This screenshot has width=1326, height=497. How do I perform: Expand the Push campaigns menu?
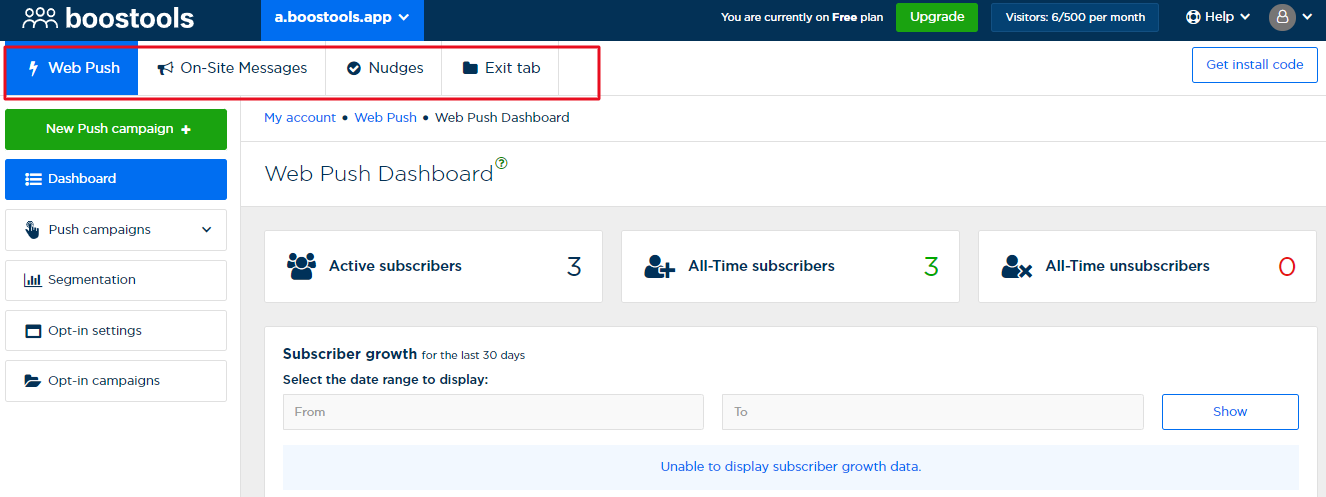[116, 230]
